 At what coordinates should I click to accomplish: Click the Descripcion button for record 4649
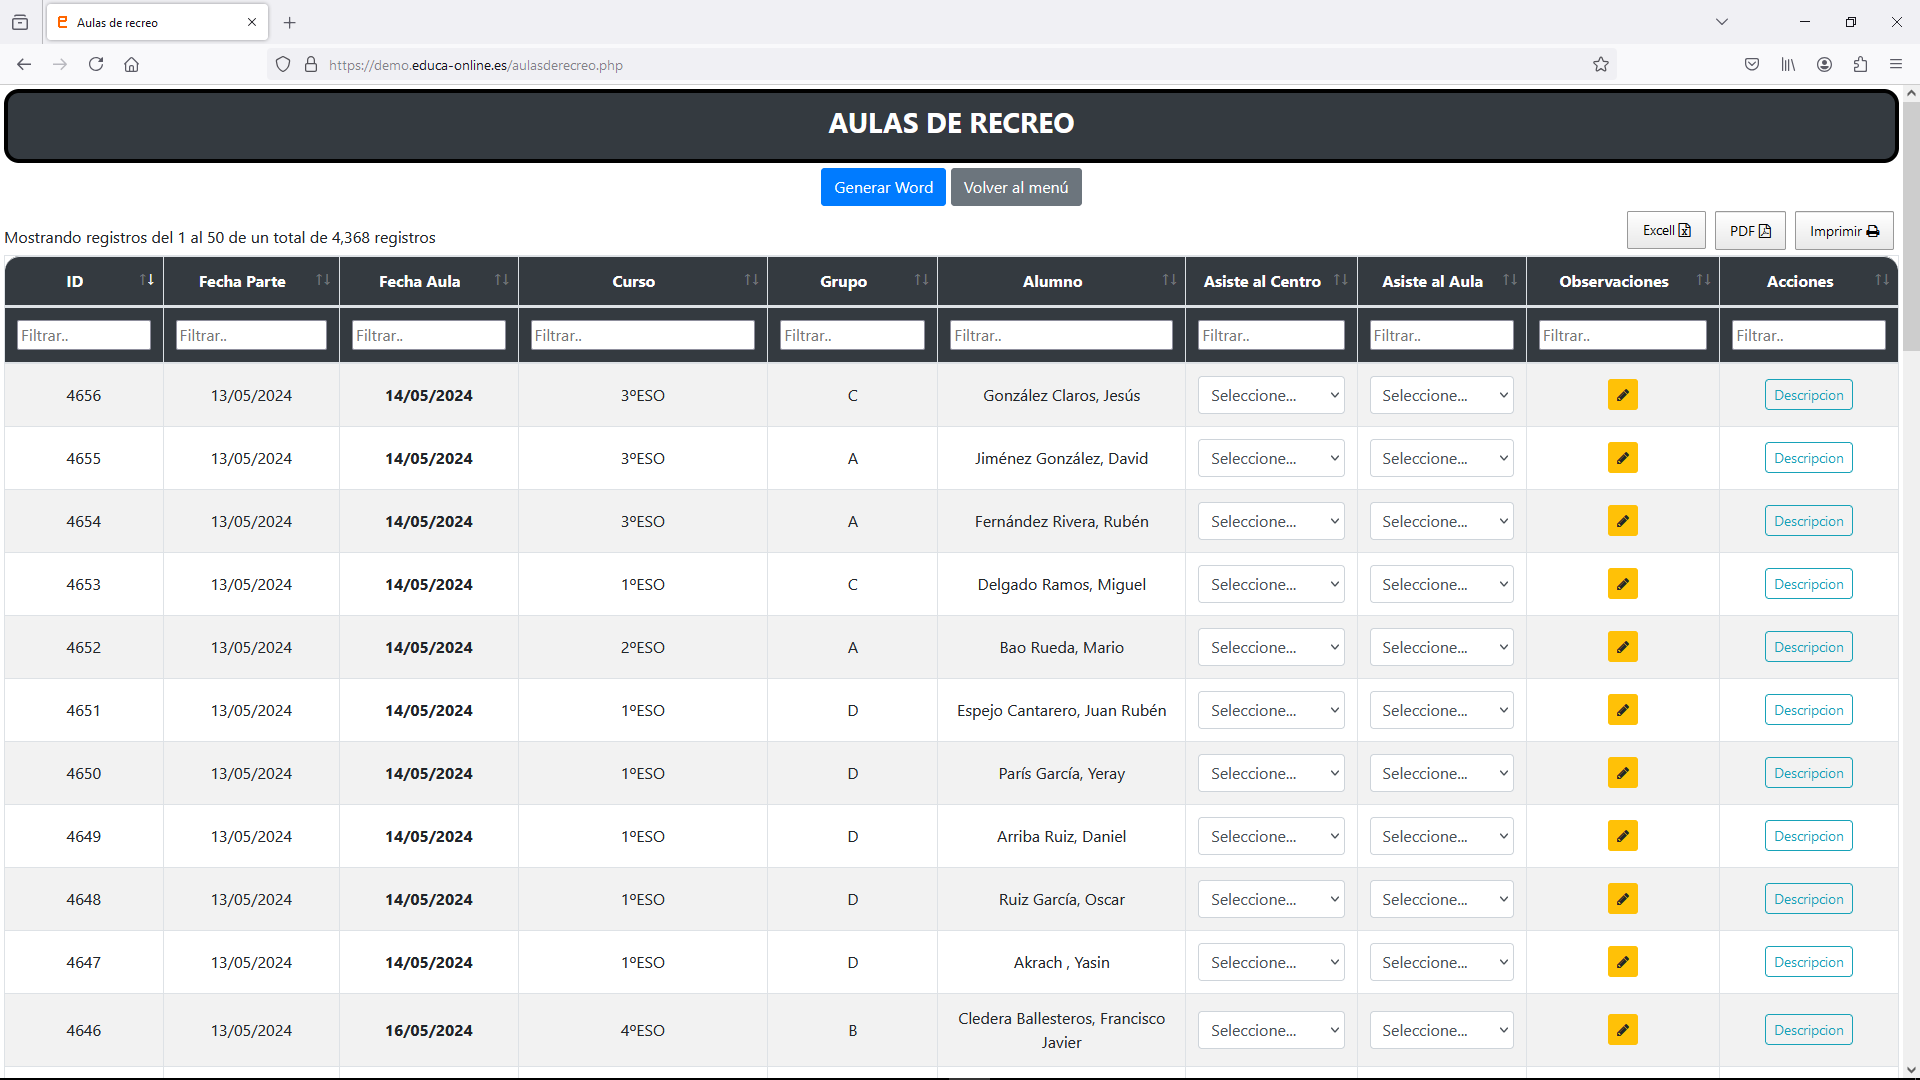point(1808,836)
